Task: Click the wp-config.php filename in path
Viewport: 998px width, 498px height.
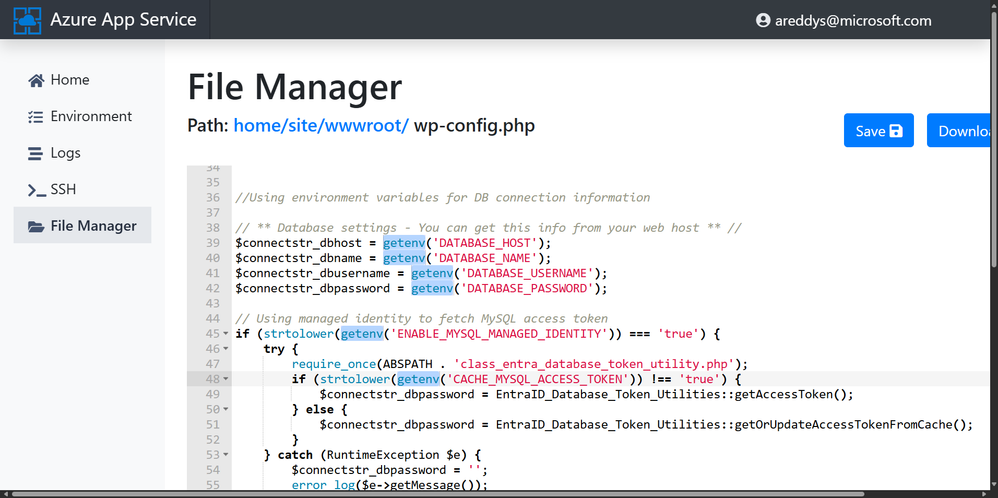Action: click(x=474, y=125)
